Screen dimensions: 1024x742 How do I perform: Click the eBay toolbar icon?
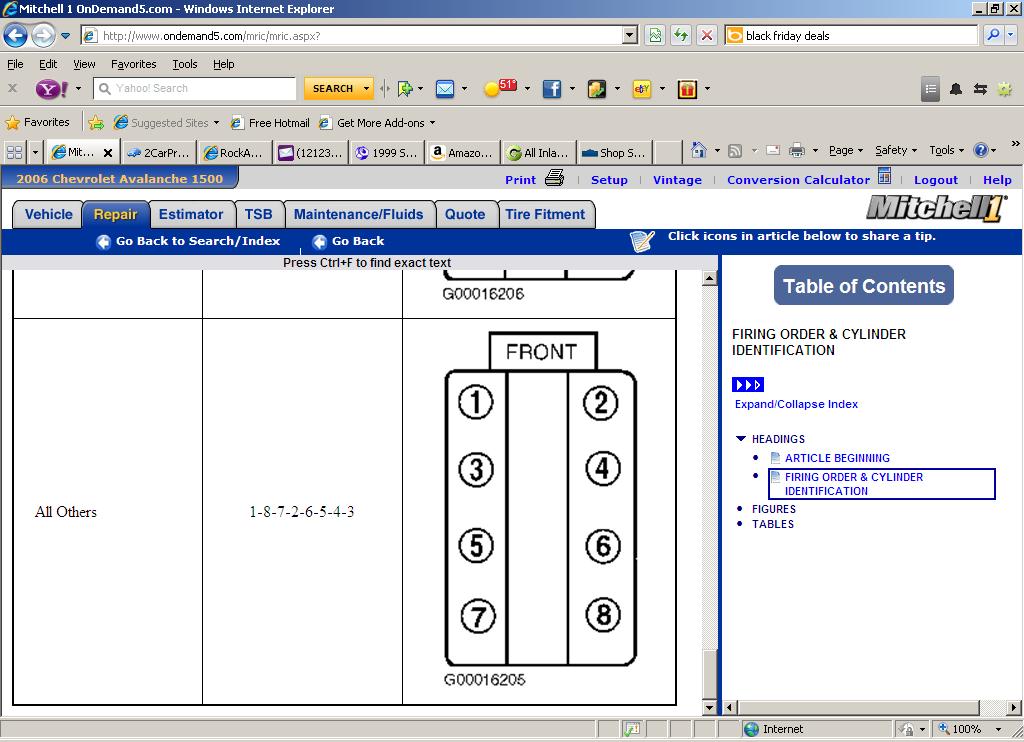point(642,89)
